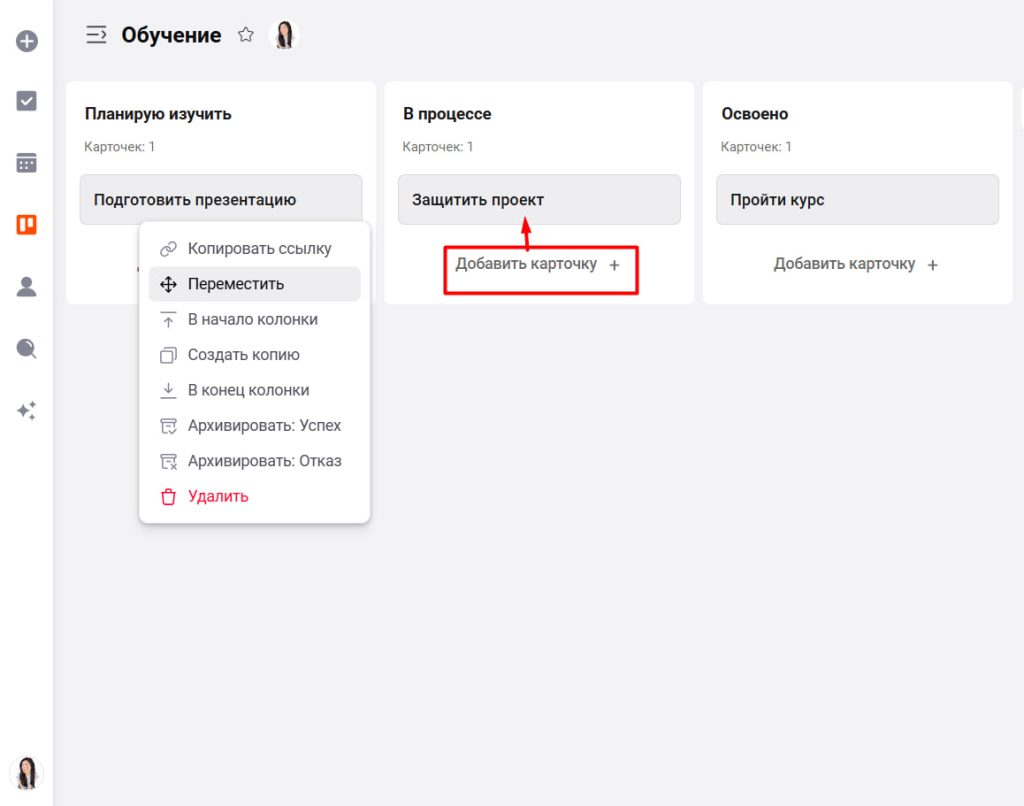Choose Архивировать: Успех from the menu
This screenshot has height=806, width=1024.
tap(264, 426)
